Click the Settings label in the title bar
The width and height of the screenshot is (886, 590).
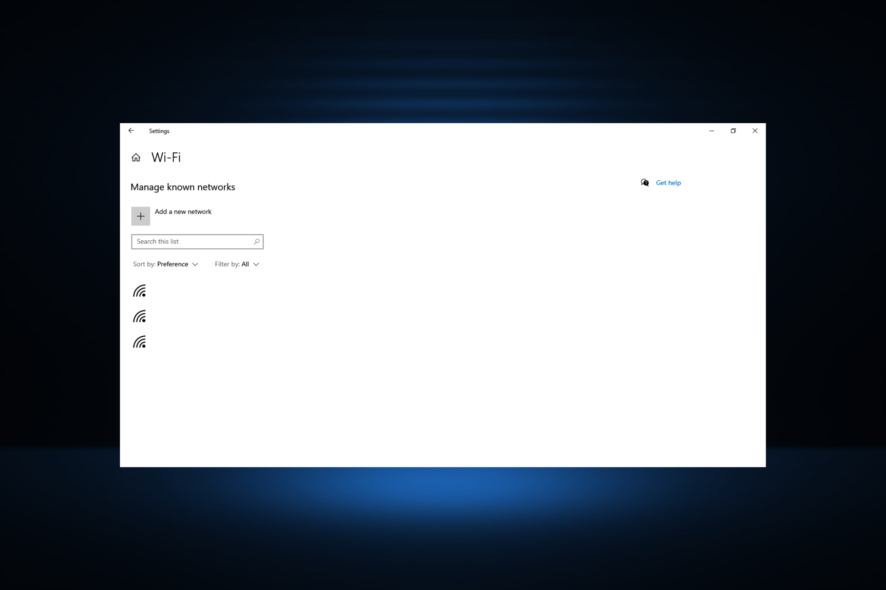click(159, 130)
